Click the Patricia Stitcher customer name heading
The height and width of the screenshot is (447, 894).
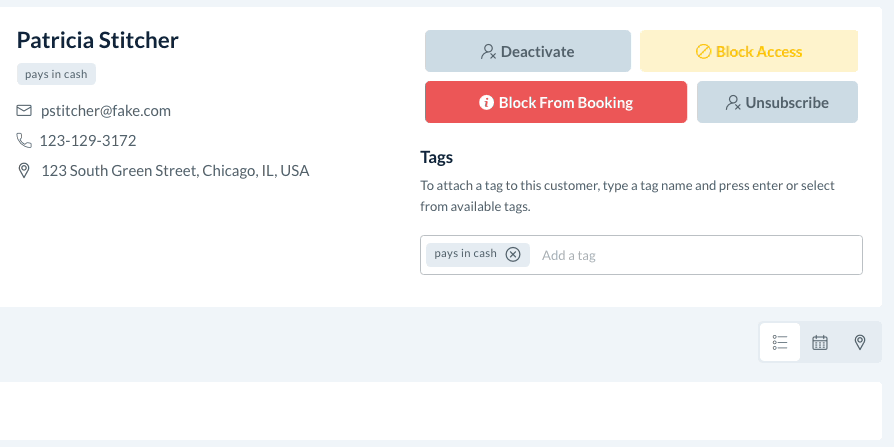pyautogui.click(x=98, y=40)
